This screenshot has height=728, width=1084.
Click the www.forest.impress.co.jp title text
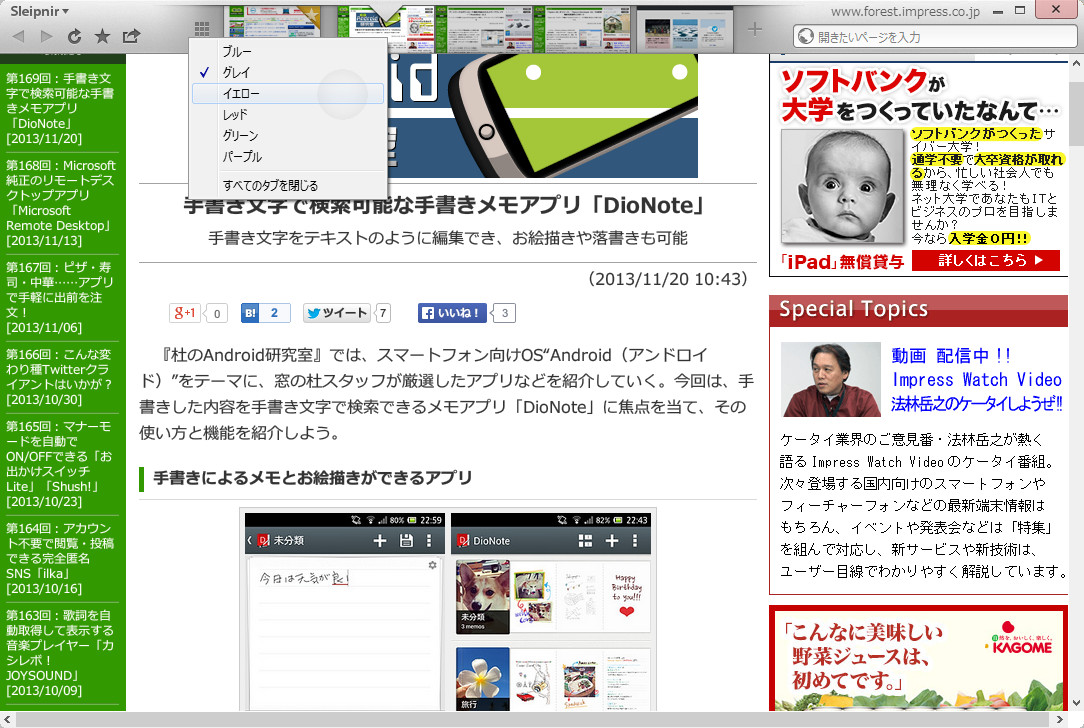(905, 11)
